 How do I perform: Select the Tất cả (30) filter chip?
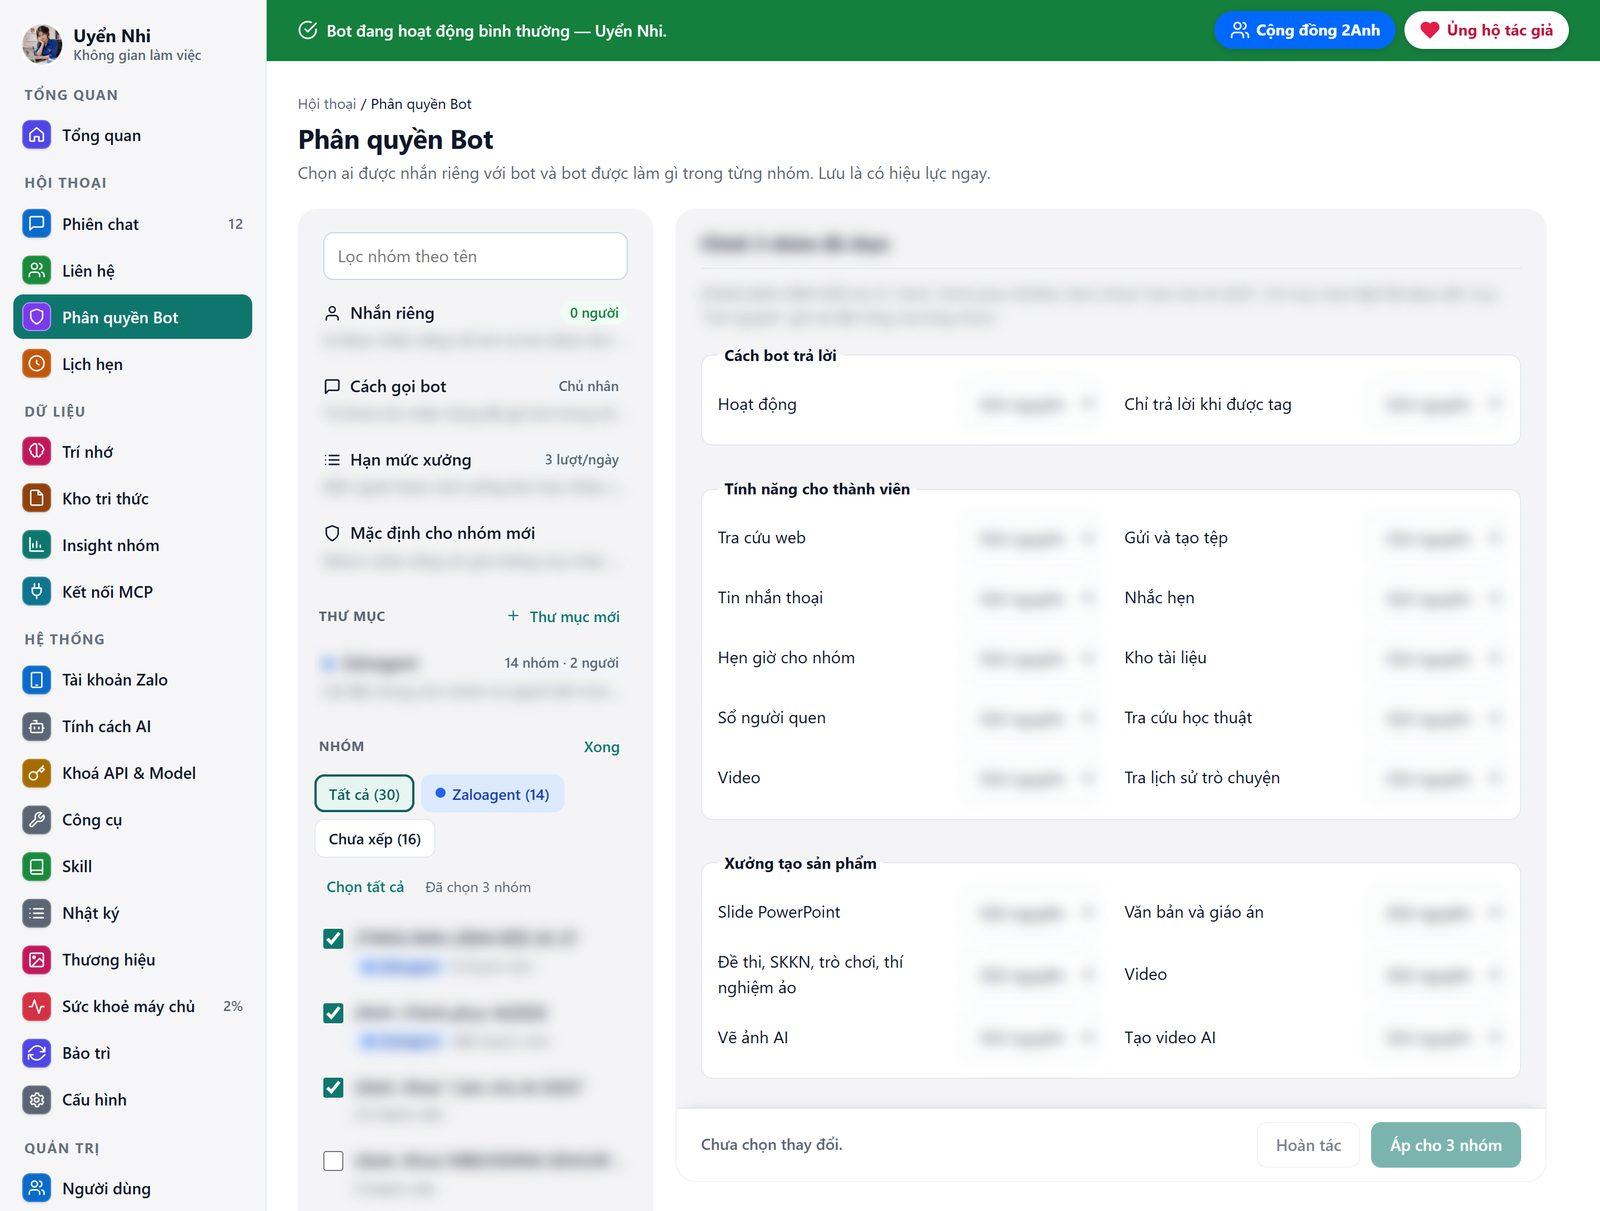click(x=364, y=794)
